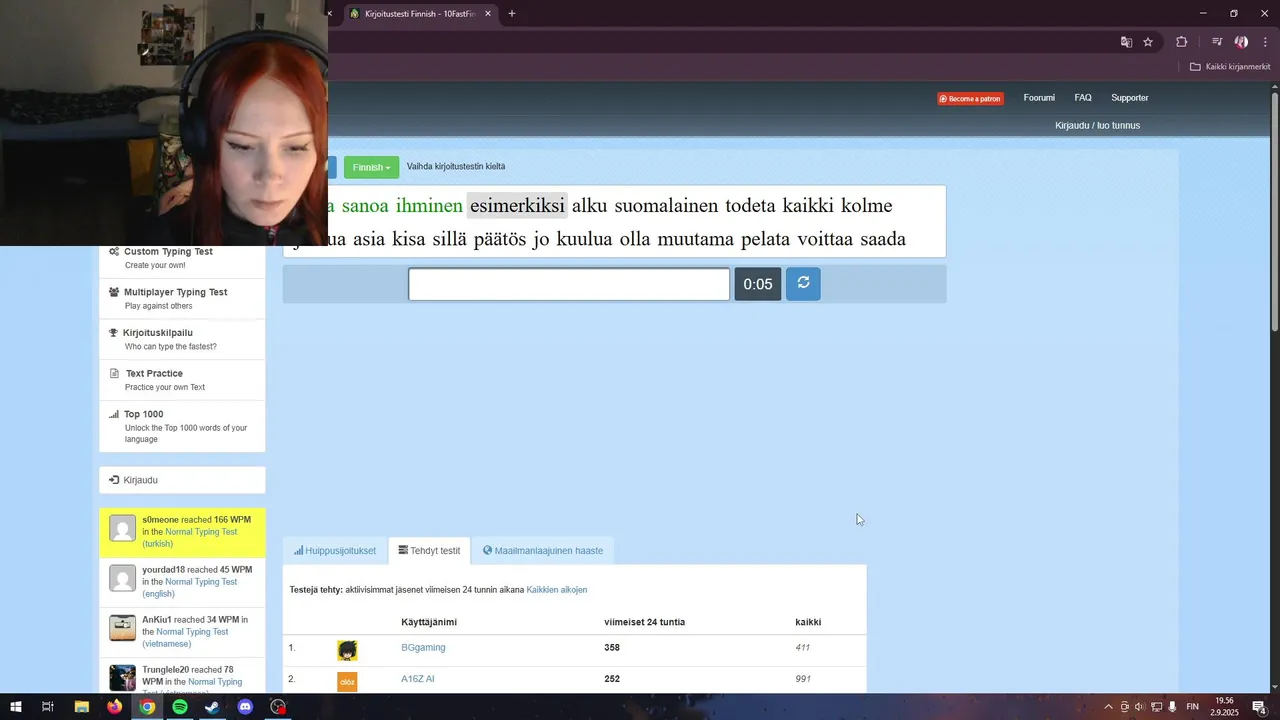This screenshot has width=1280, height=720.
Task: Click the highlighted word esimerkiksi
Action: (x=517, y=206)
